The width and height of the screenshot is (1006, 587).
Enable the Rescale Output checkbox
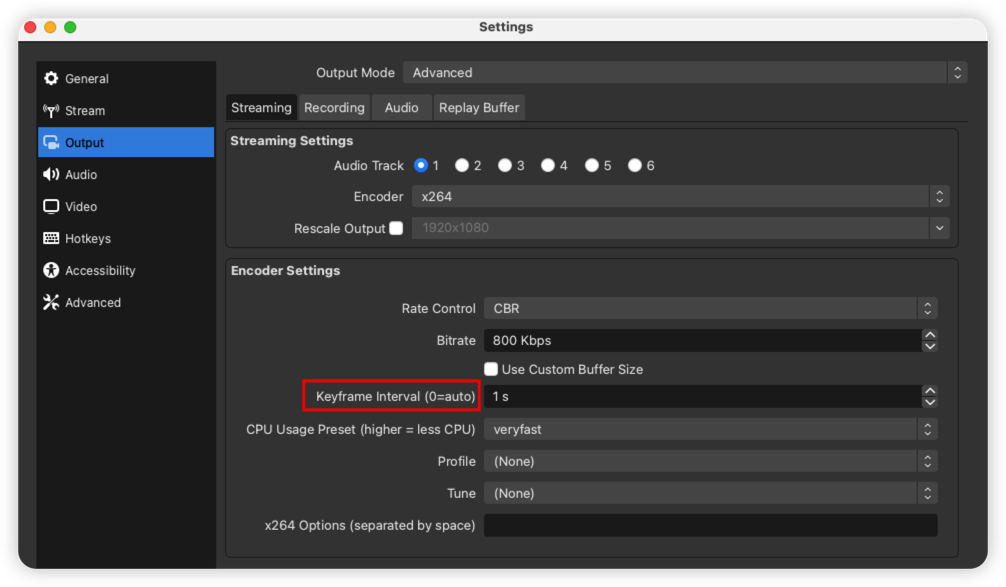(x=396, y=228)
